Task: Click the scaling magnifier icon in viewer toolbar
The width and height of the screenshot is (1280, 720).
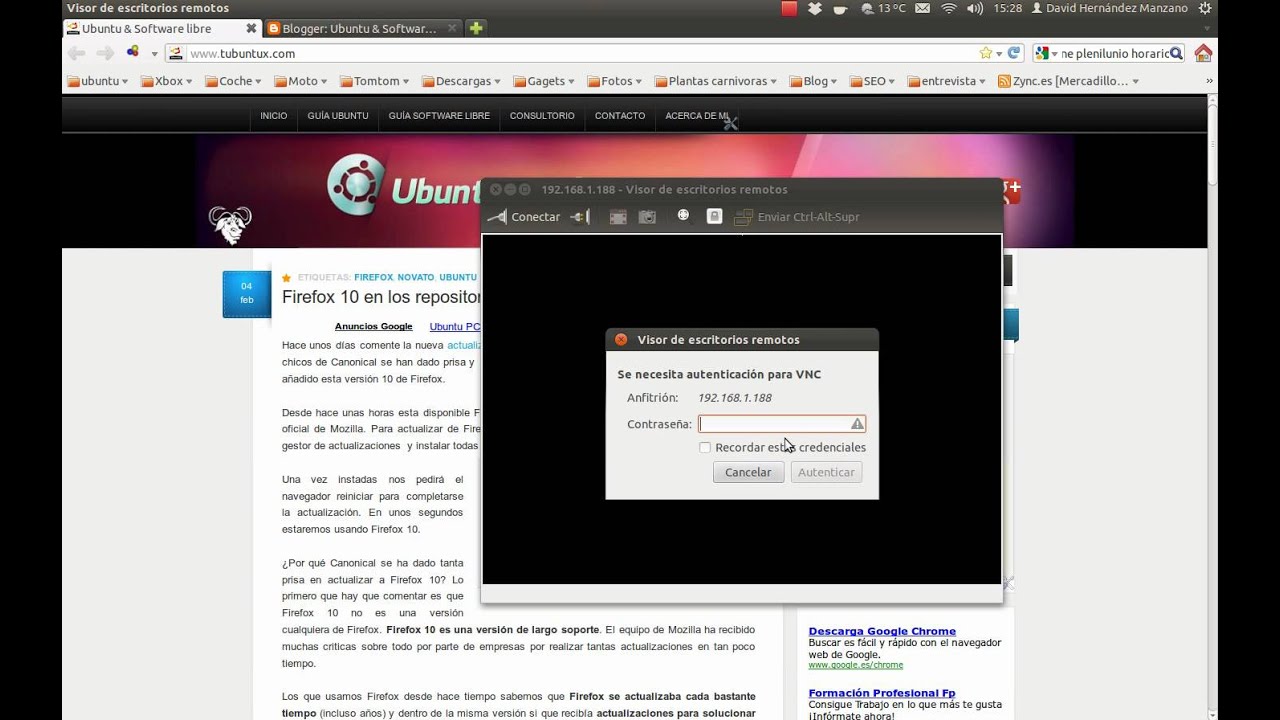Action: (x=683, y=216)
